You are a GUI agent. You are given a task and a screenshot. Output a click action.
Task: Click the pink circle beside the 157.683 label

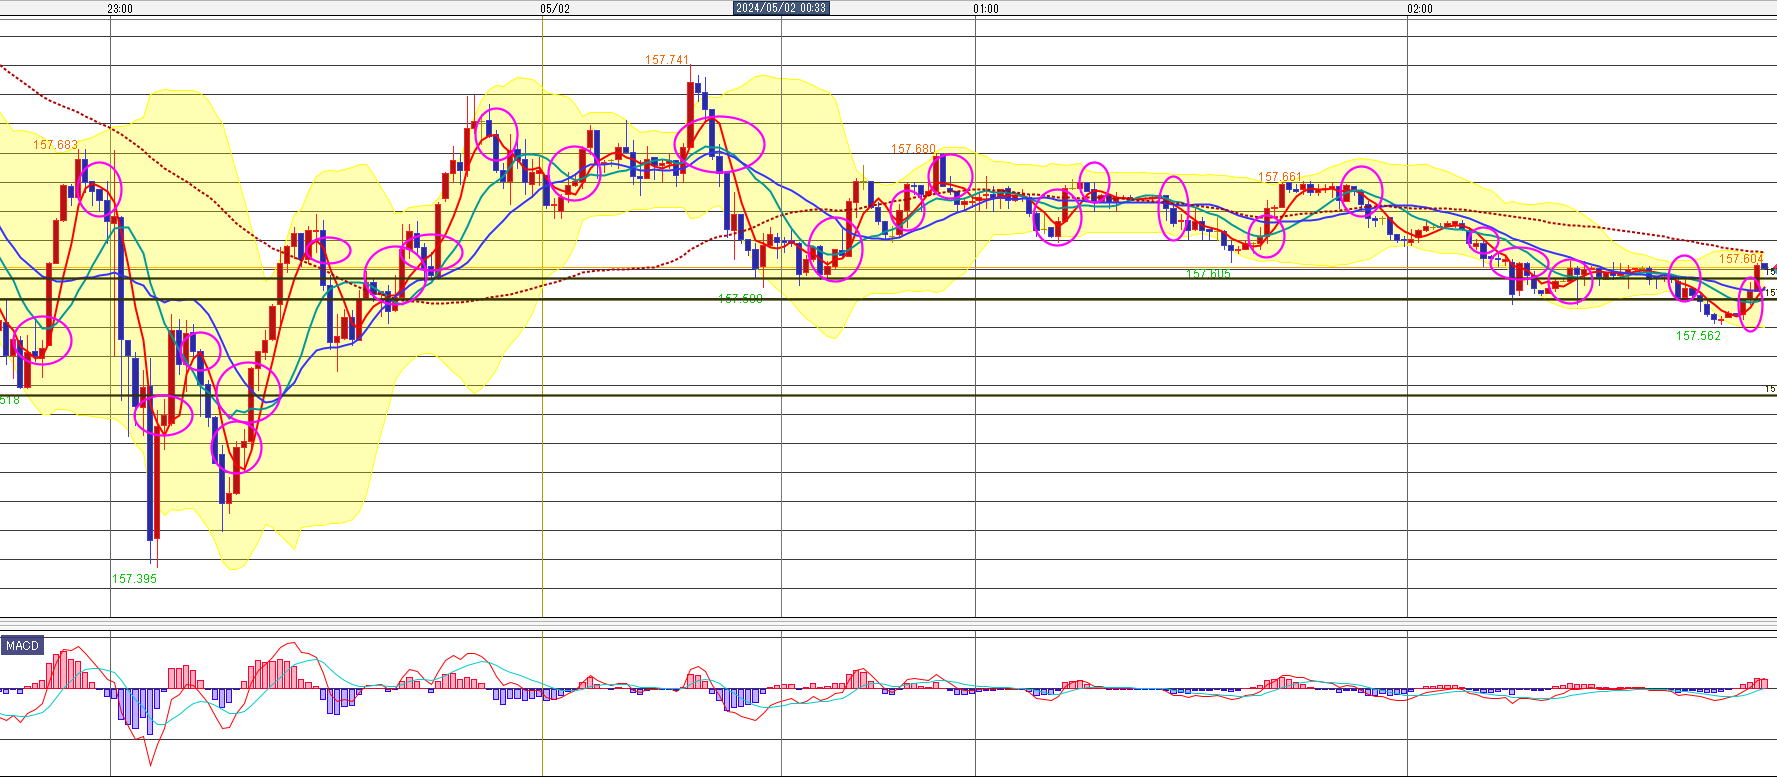pyautogui.click(x=99, y=186)
